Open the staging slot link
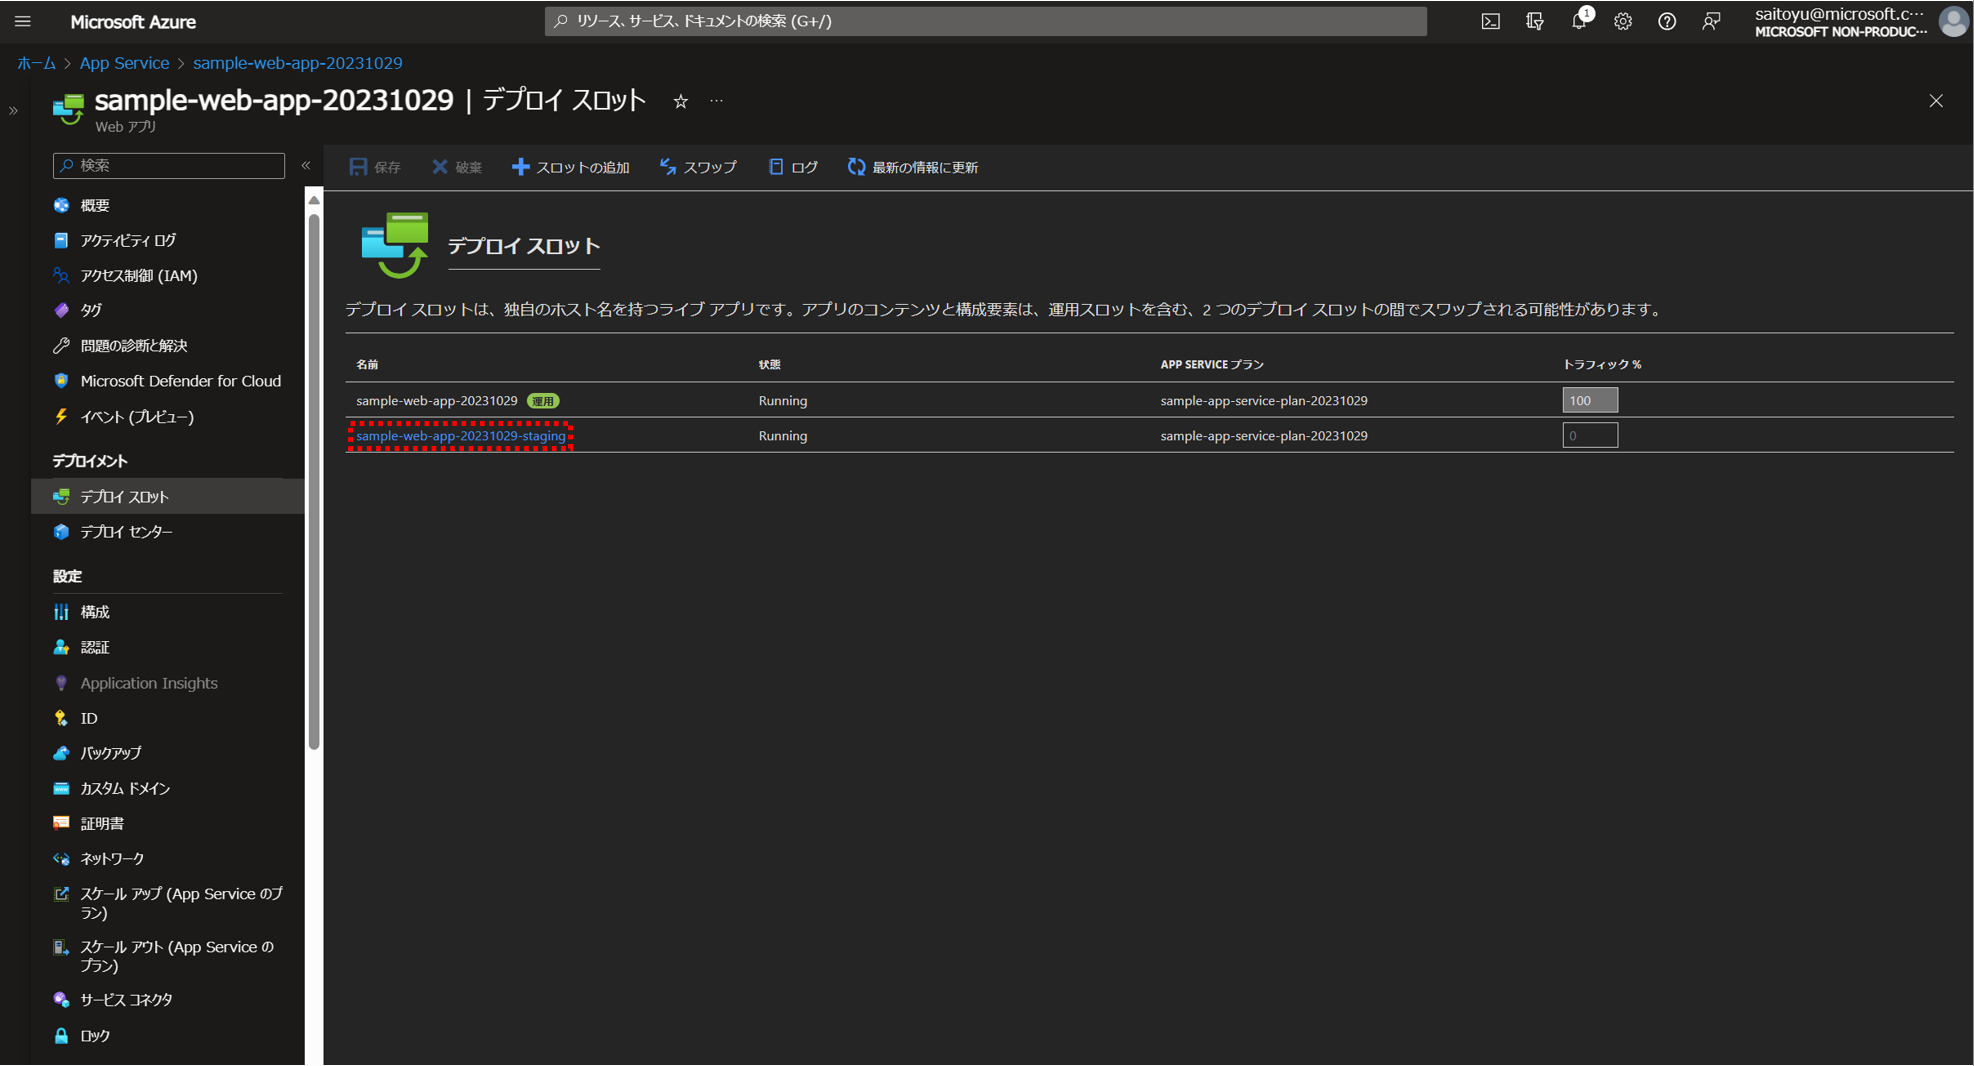The width and height of the screenshot is (1974, 1066). click(x=461, y=436)
